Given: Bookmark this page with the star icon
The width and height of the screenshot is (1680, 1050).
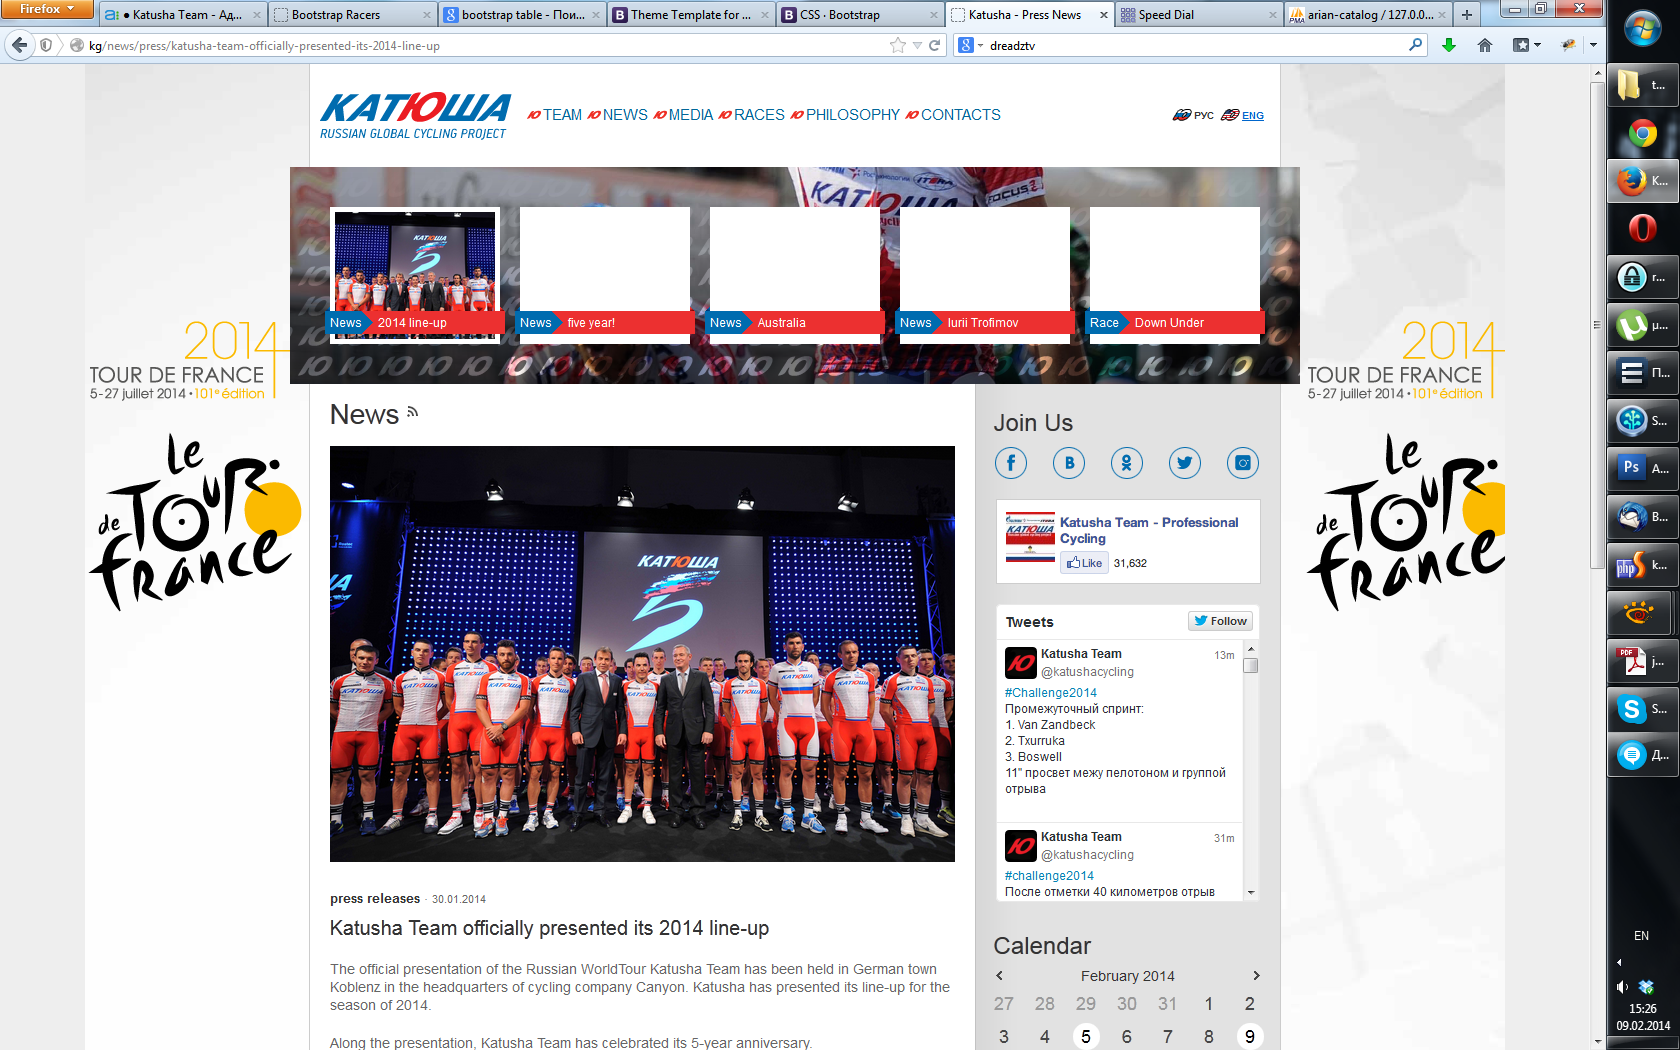Looking at the screenshot, I should pos(898,45).
